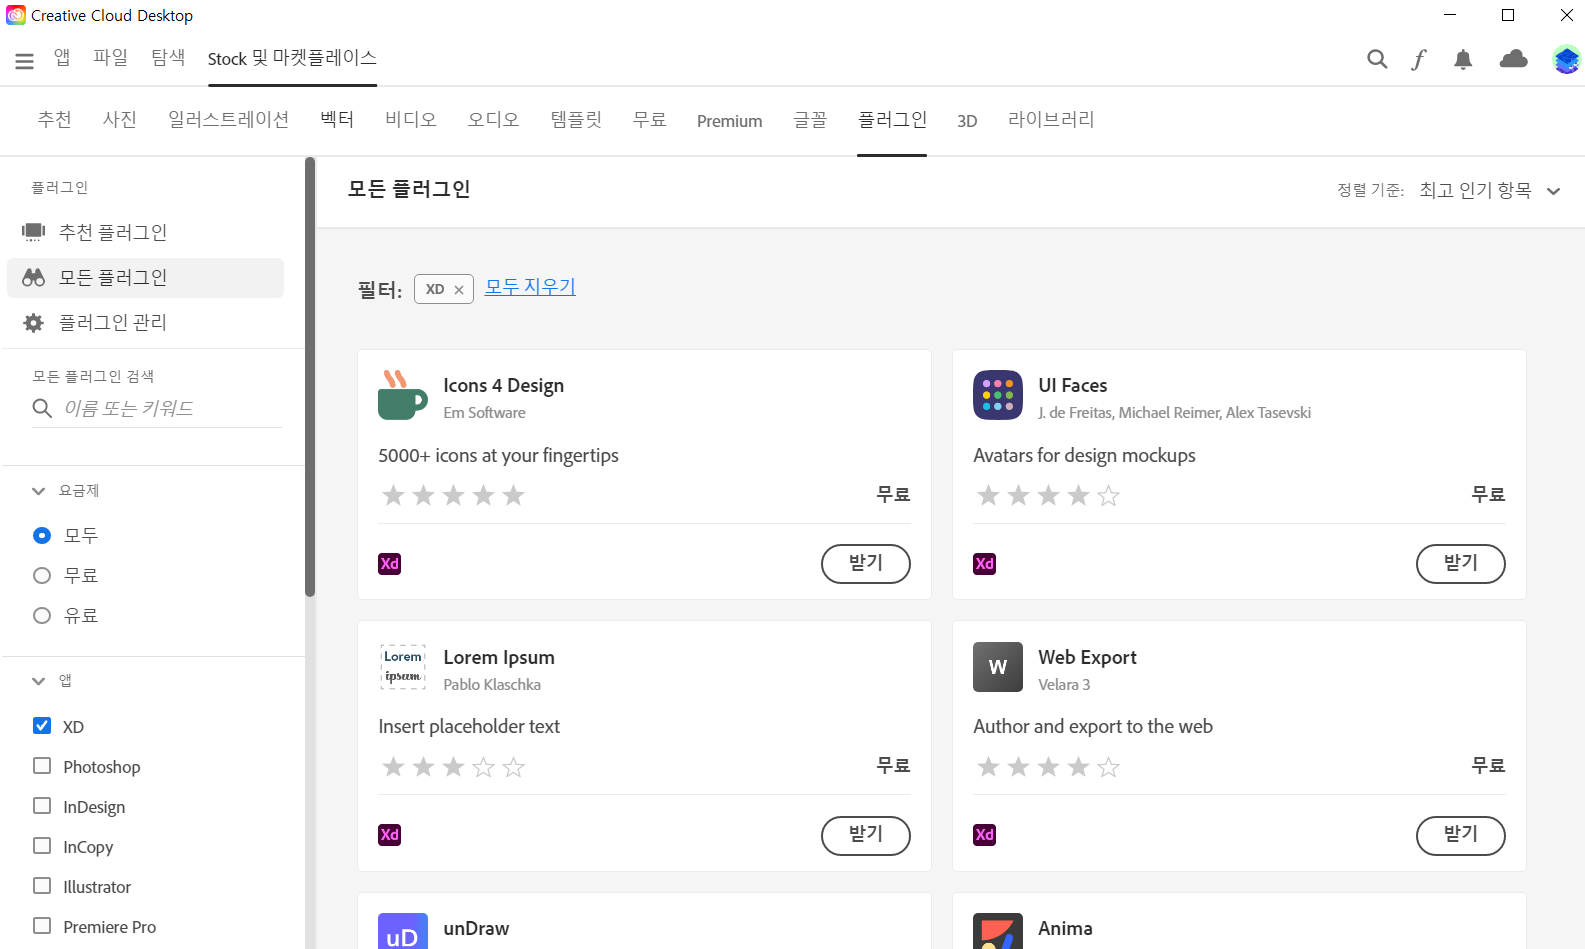Open the 템플릿 category tab
The width and height of the screenshot is (1585, 949).
(x=576, y=120)
